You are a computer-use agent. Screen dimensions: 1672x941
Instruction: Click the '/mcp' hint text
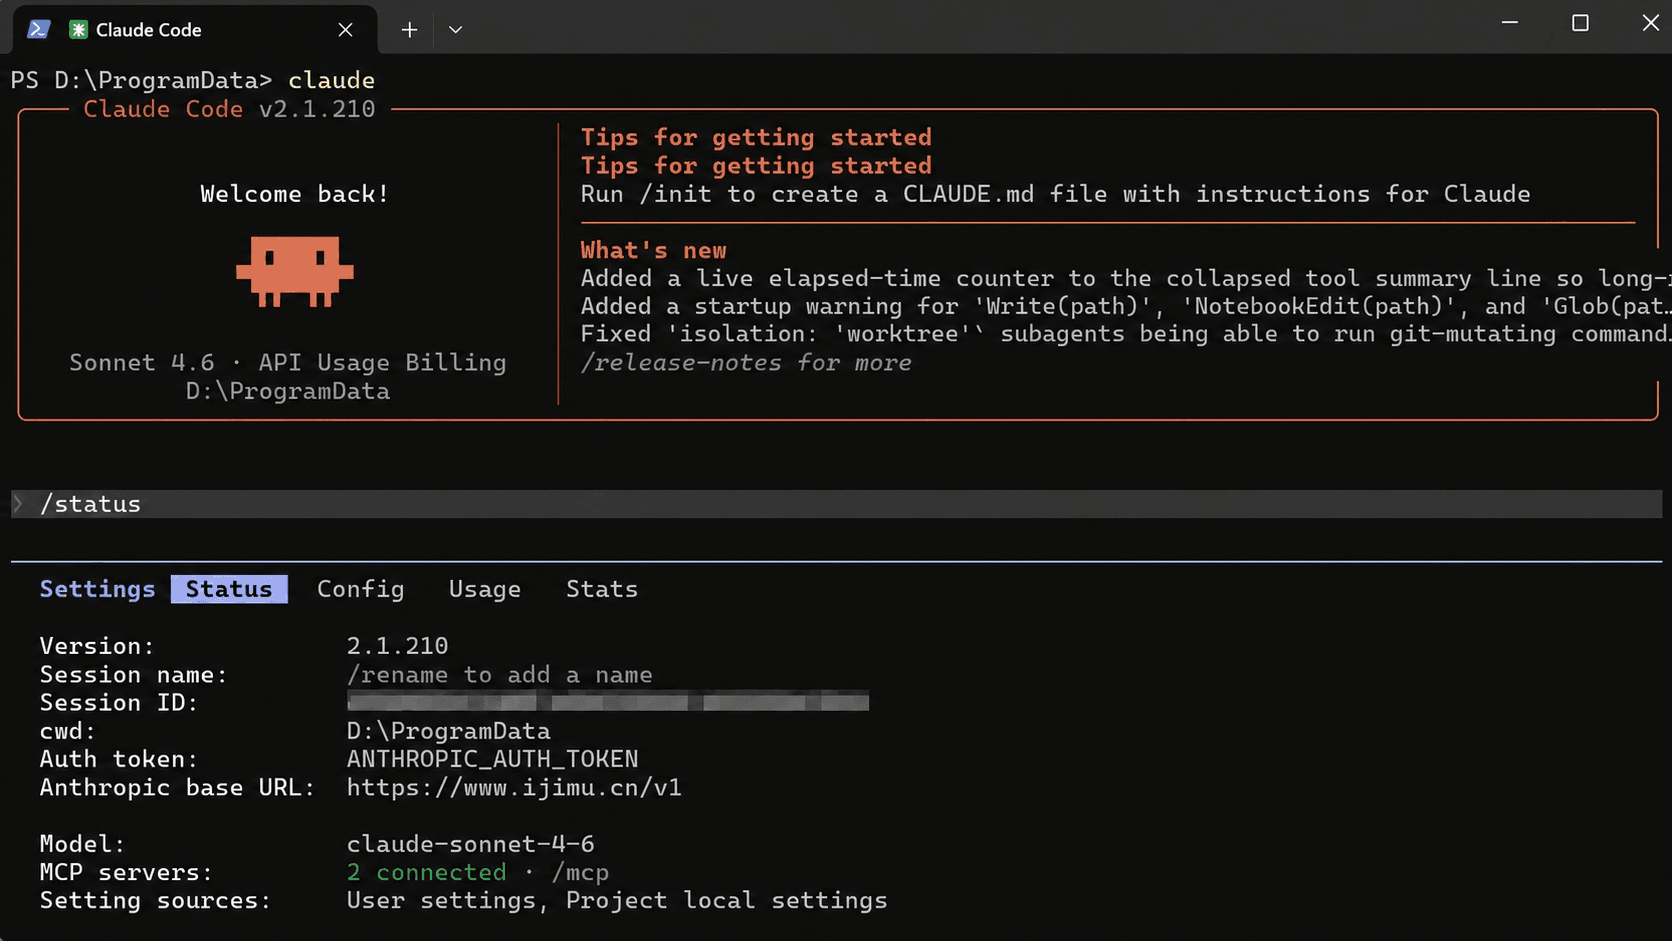pyautogui.click(x=580, y=872)
